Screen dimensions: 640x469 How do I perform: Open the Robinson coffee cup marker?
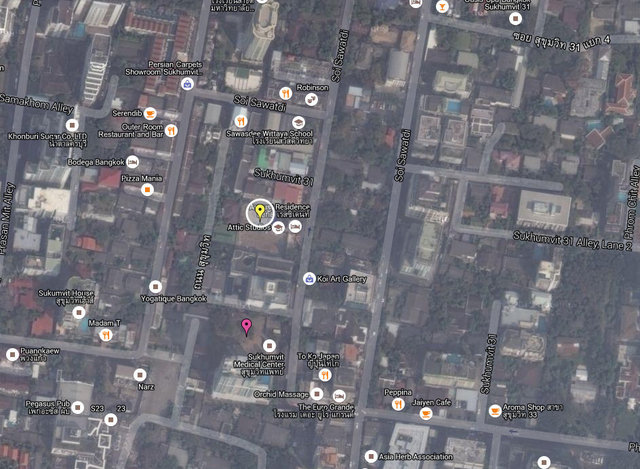point(311,99)
